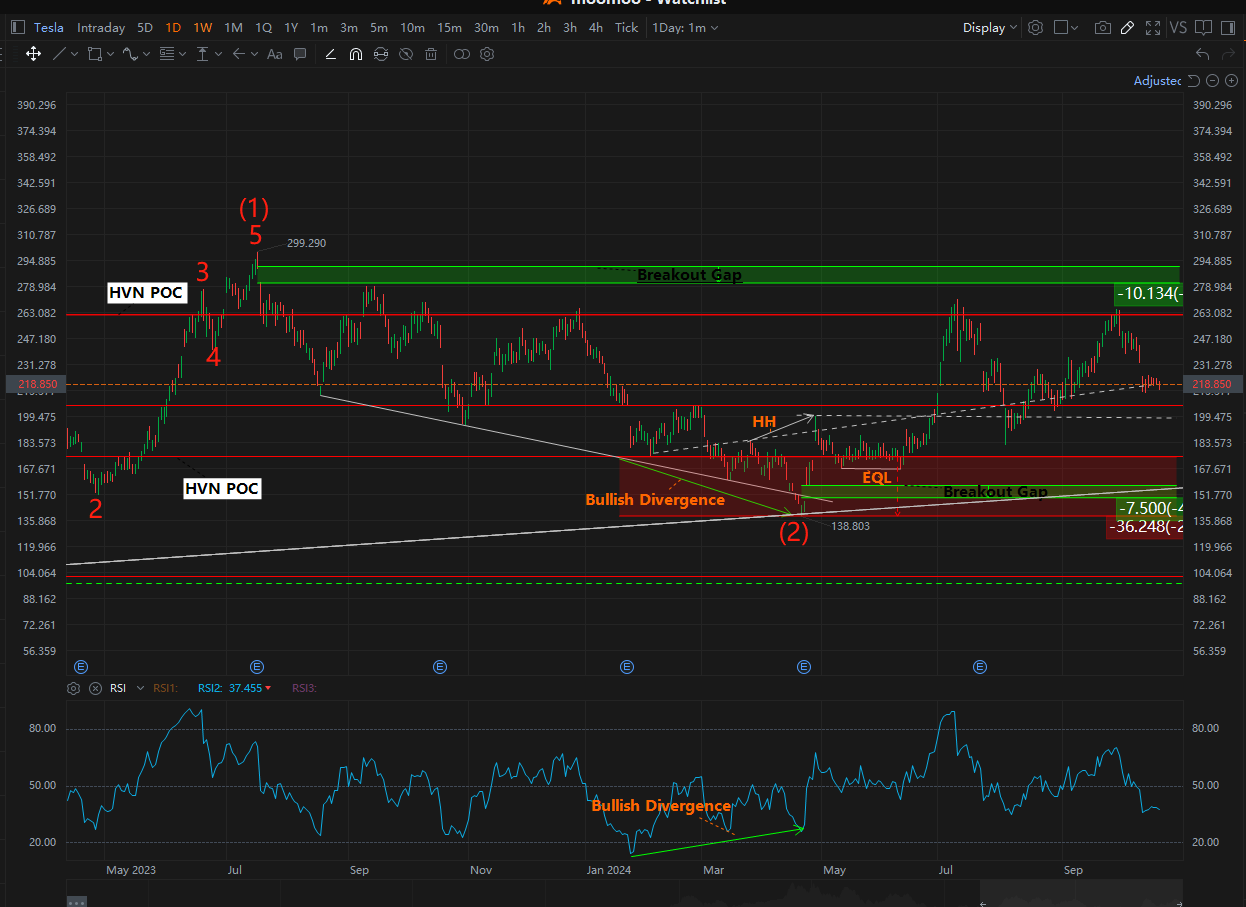Undo the last drawing action
This screenshot has width=1246, height=907.
[x=1202, y=54]
